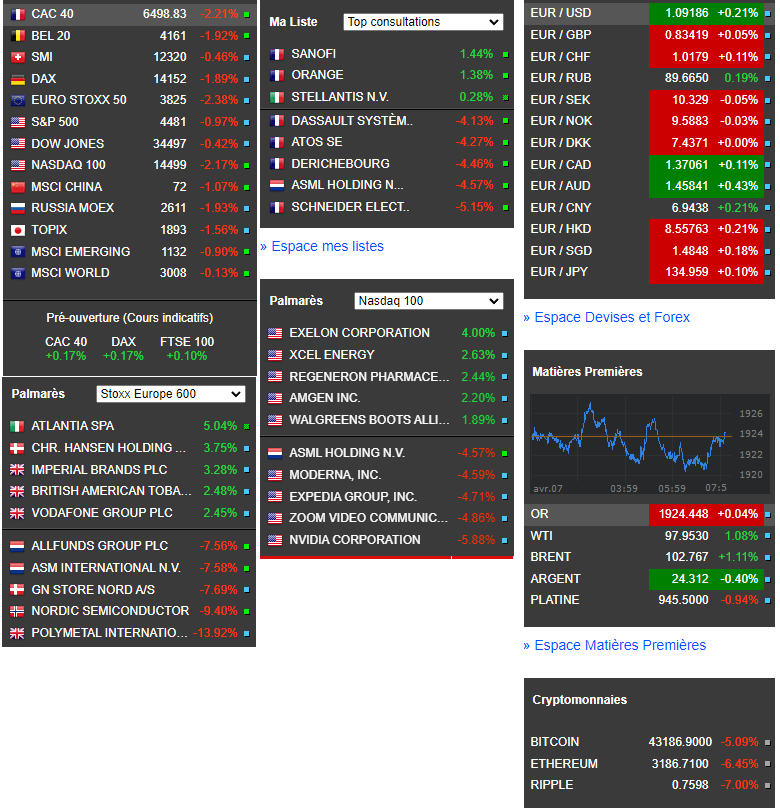Open the NASDAQ 100 index row
780x812 pixels.
(130, 165)
